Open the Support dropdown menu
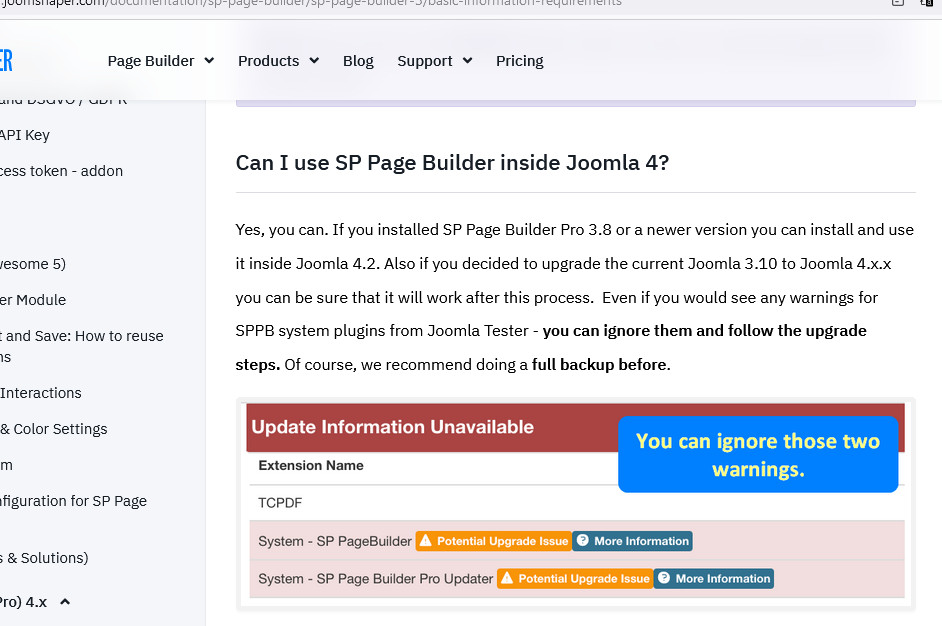Viewport: 942px width, 626px height. 434,61
